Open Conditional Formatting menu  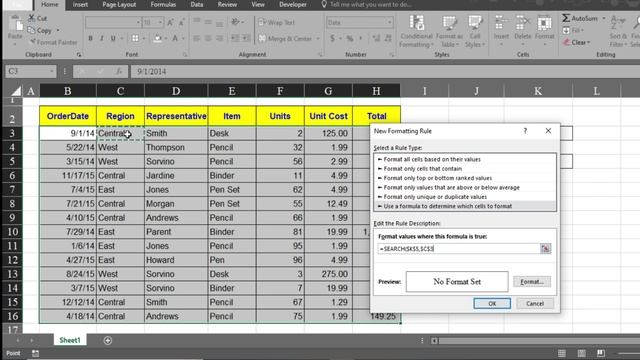click(416, 31)
